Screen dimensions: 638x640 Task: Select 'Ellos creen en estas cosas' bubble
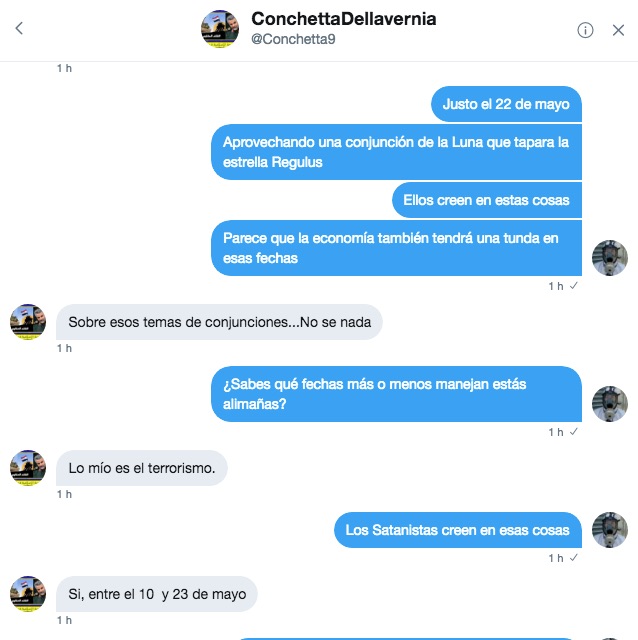487,200
